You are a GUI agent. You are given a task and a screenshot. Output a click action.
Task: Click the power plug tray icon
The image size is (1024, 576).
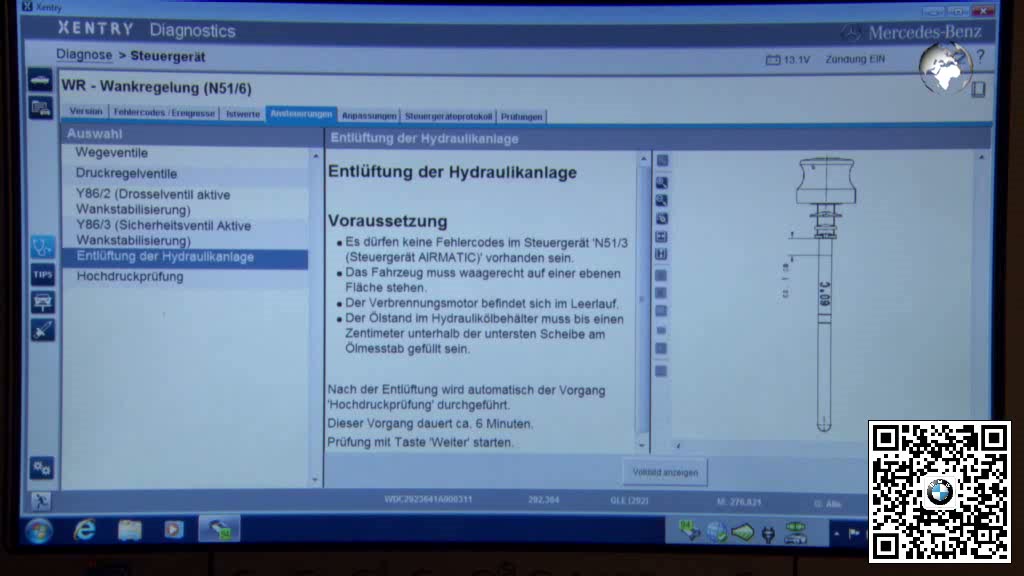(769, 534)
